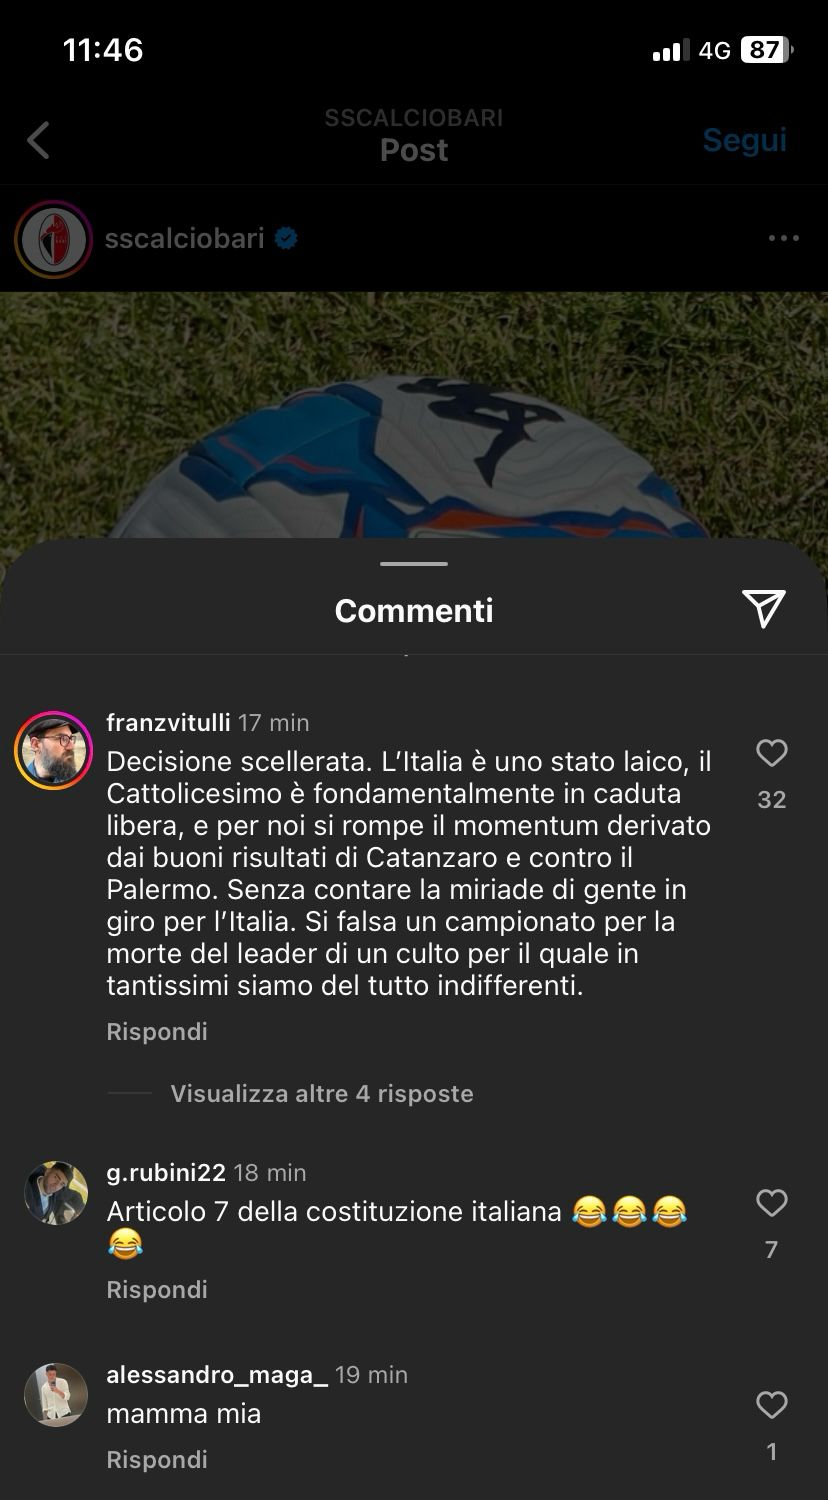This screenshot has width=828, height=1500.
Task: Open the sscalciobari username in the post header
Action: point(185,238)
